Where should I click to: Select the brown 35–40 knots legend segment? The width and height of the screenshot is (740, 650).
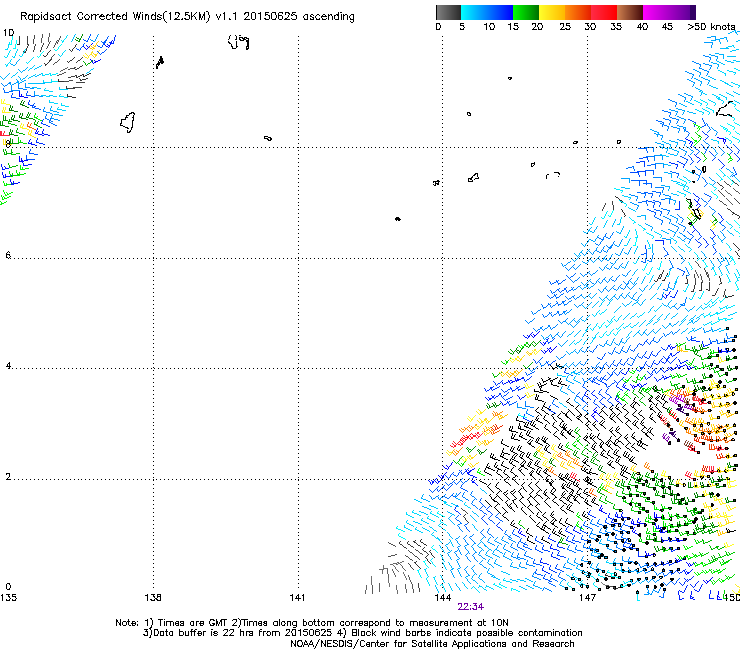click(x=630, y=12)
